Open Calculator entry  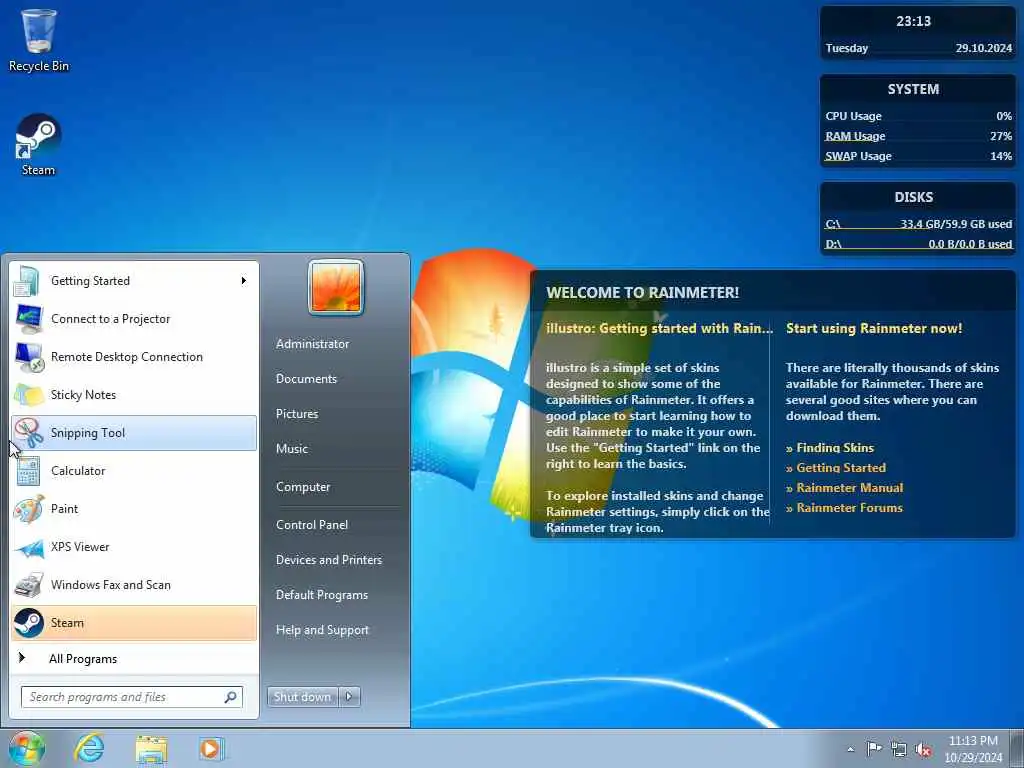[x=134, y=471]
